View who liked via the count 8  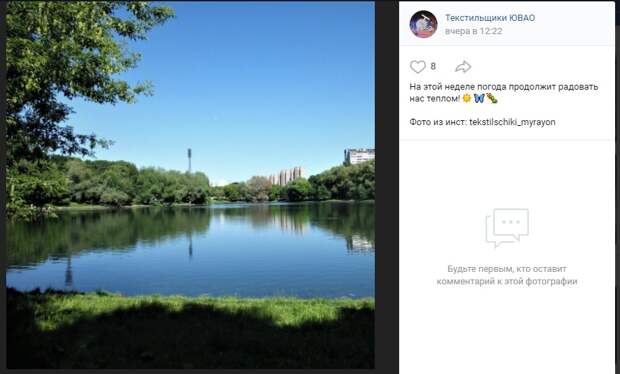(x=433, y=66)
